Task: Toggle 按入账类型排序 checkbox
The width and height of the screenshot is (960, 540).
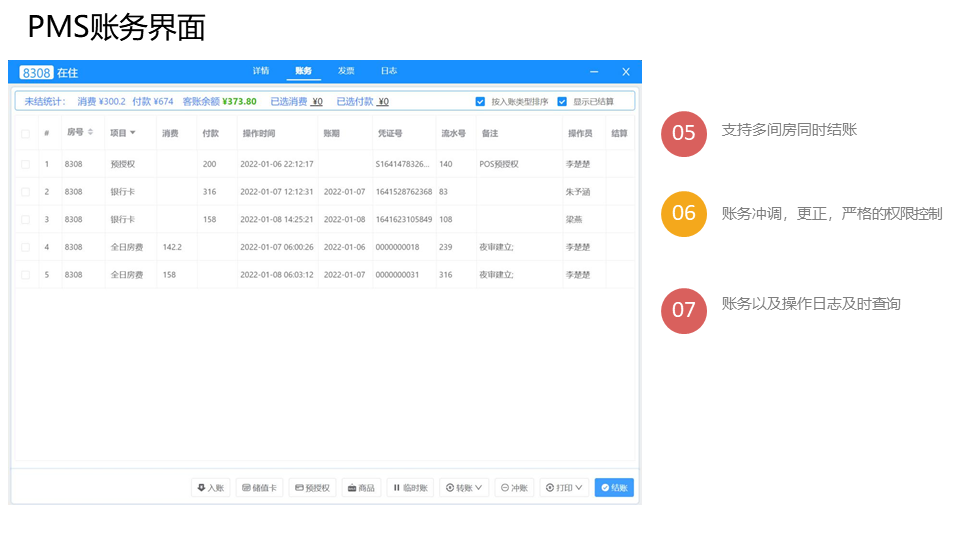Action: coord(481,102)
